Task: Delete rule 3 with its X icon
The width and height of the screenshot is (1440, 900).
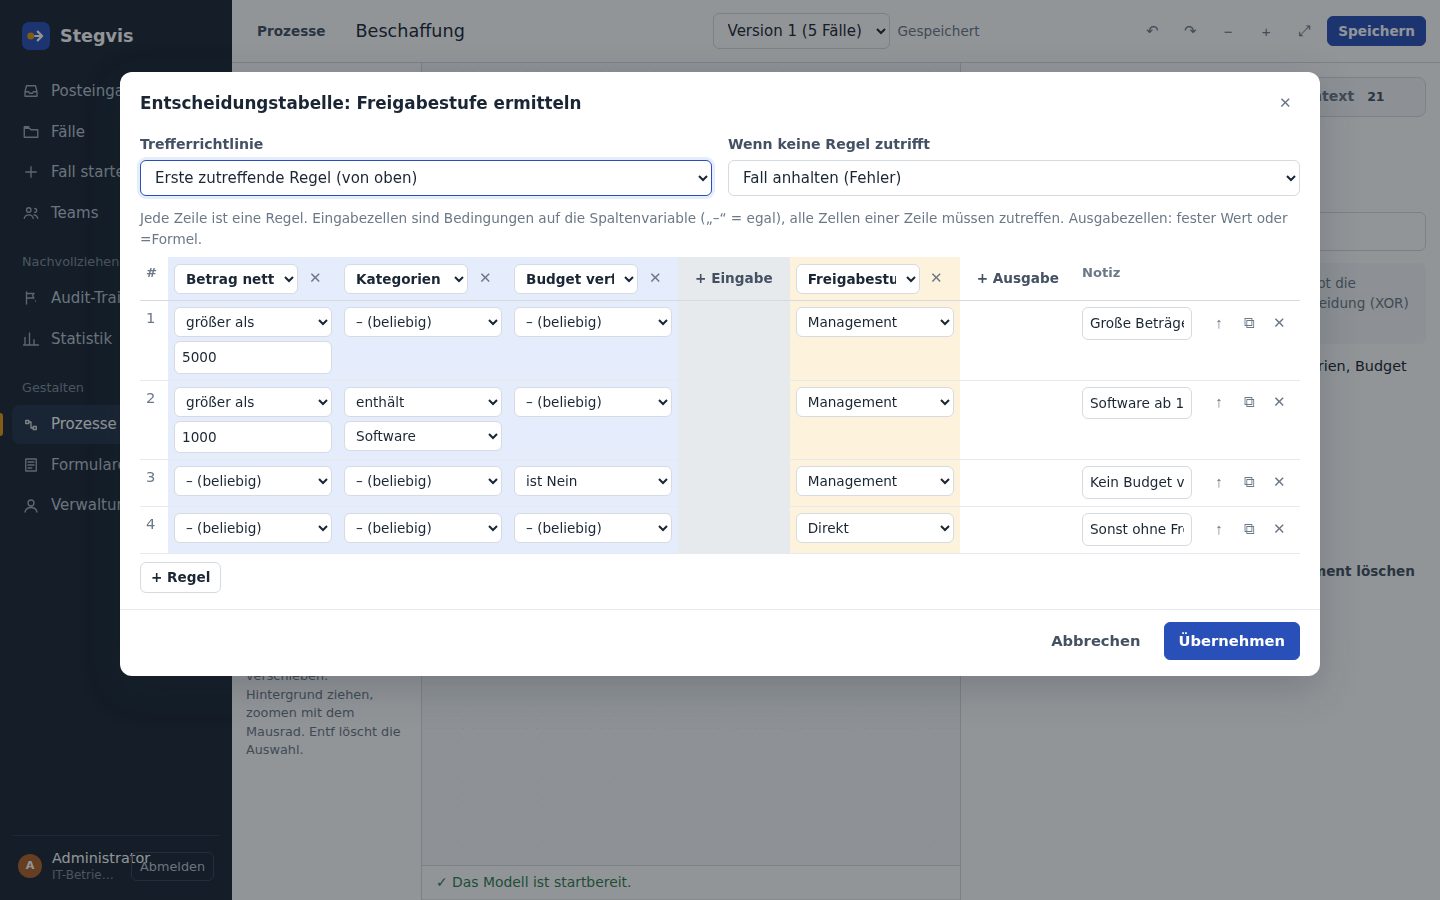Action: [x=1279, y=482]
